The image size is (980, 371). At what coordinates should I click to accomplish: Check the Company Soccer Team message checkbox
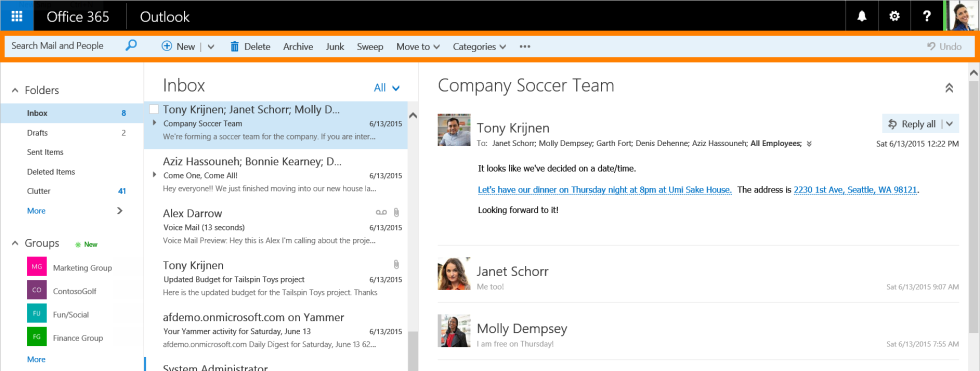(154, 109)
